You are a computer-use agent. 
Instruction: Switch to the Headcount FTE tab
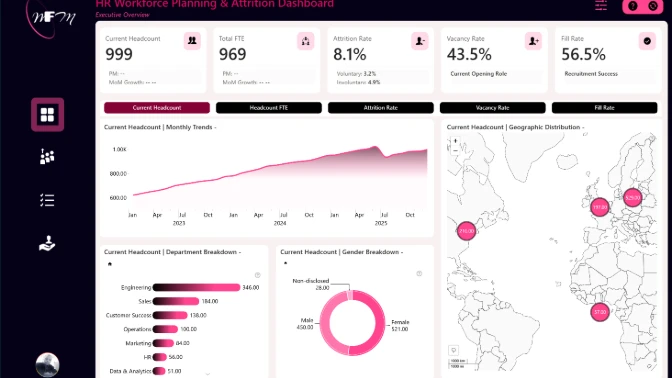tap(269, 108)
